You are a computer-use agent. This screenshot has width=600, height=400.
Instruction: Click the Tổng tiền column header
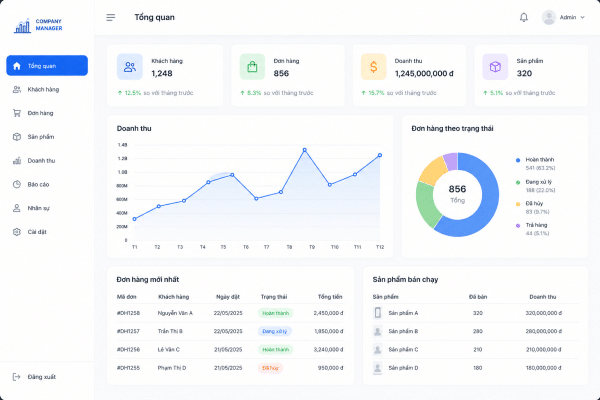pyautogui.click(x=330, y=297)
